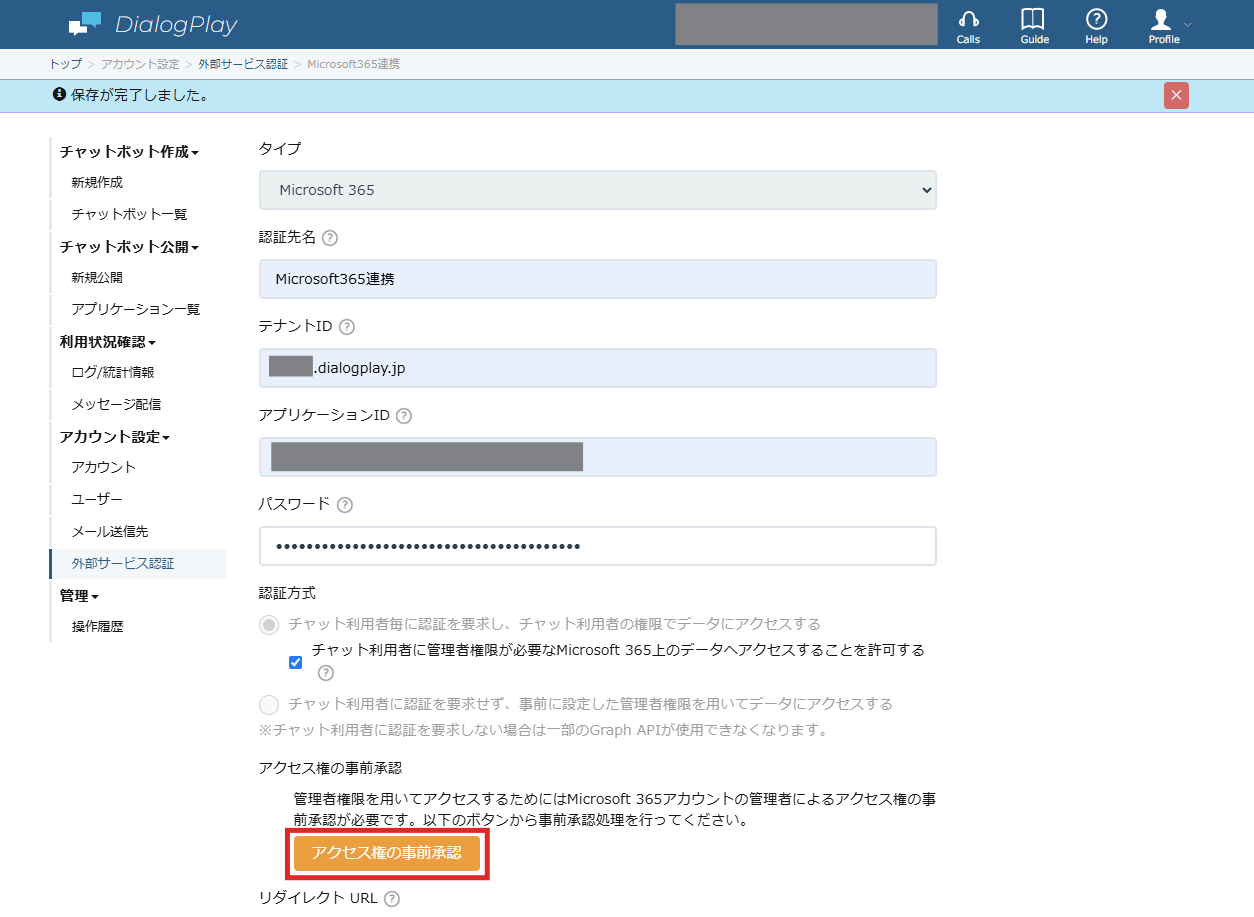Click help icon beside アプリケーションID
The width and height of the screenshot is (1254, 917).
tap(404, 416)
